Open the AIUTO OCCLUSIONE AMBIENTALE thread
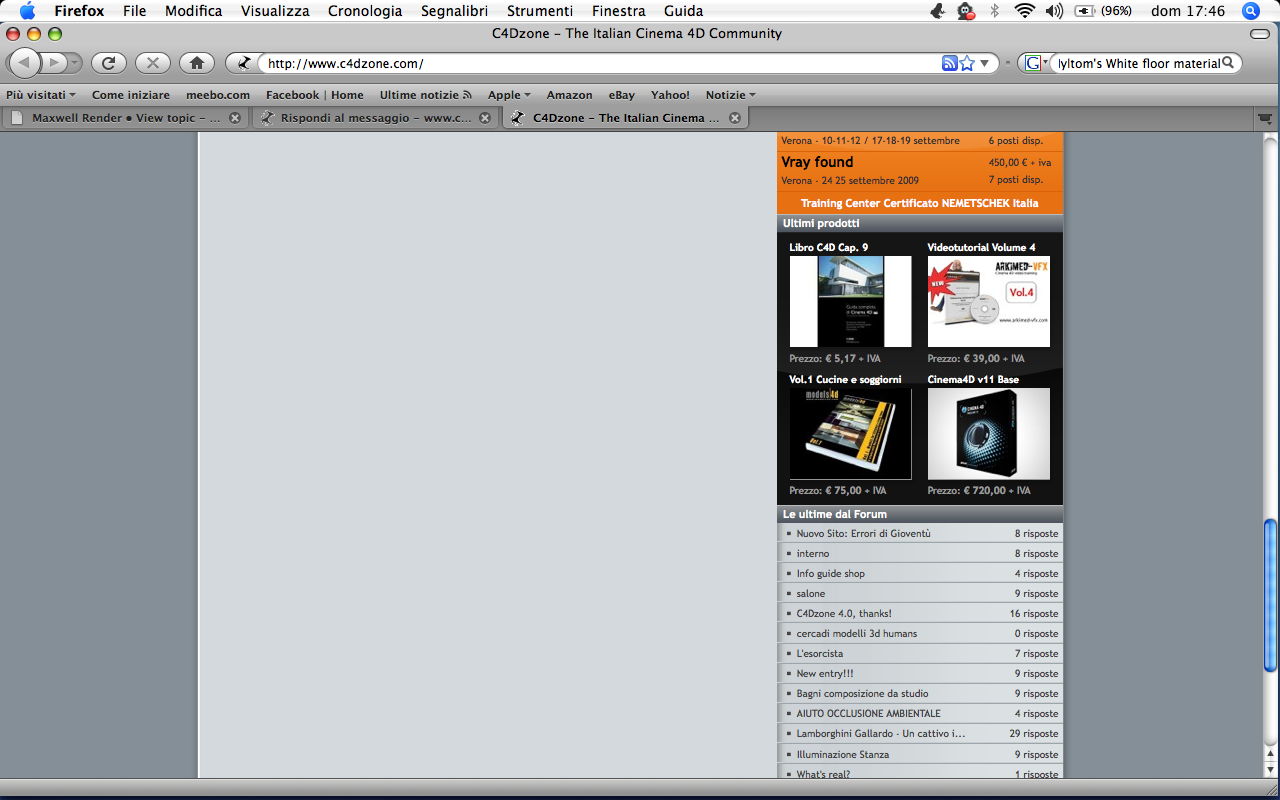Image resolution: width=1280 pixels, height=800 pixels. [868, 714]
